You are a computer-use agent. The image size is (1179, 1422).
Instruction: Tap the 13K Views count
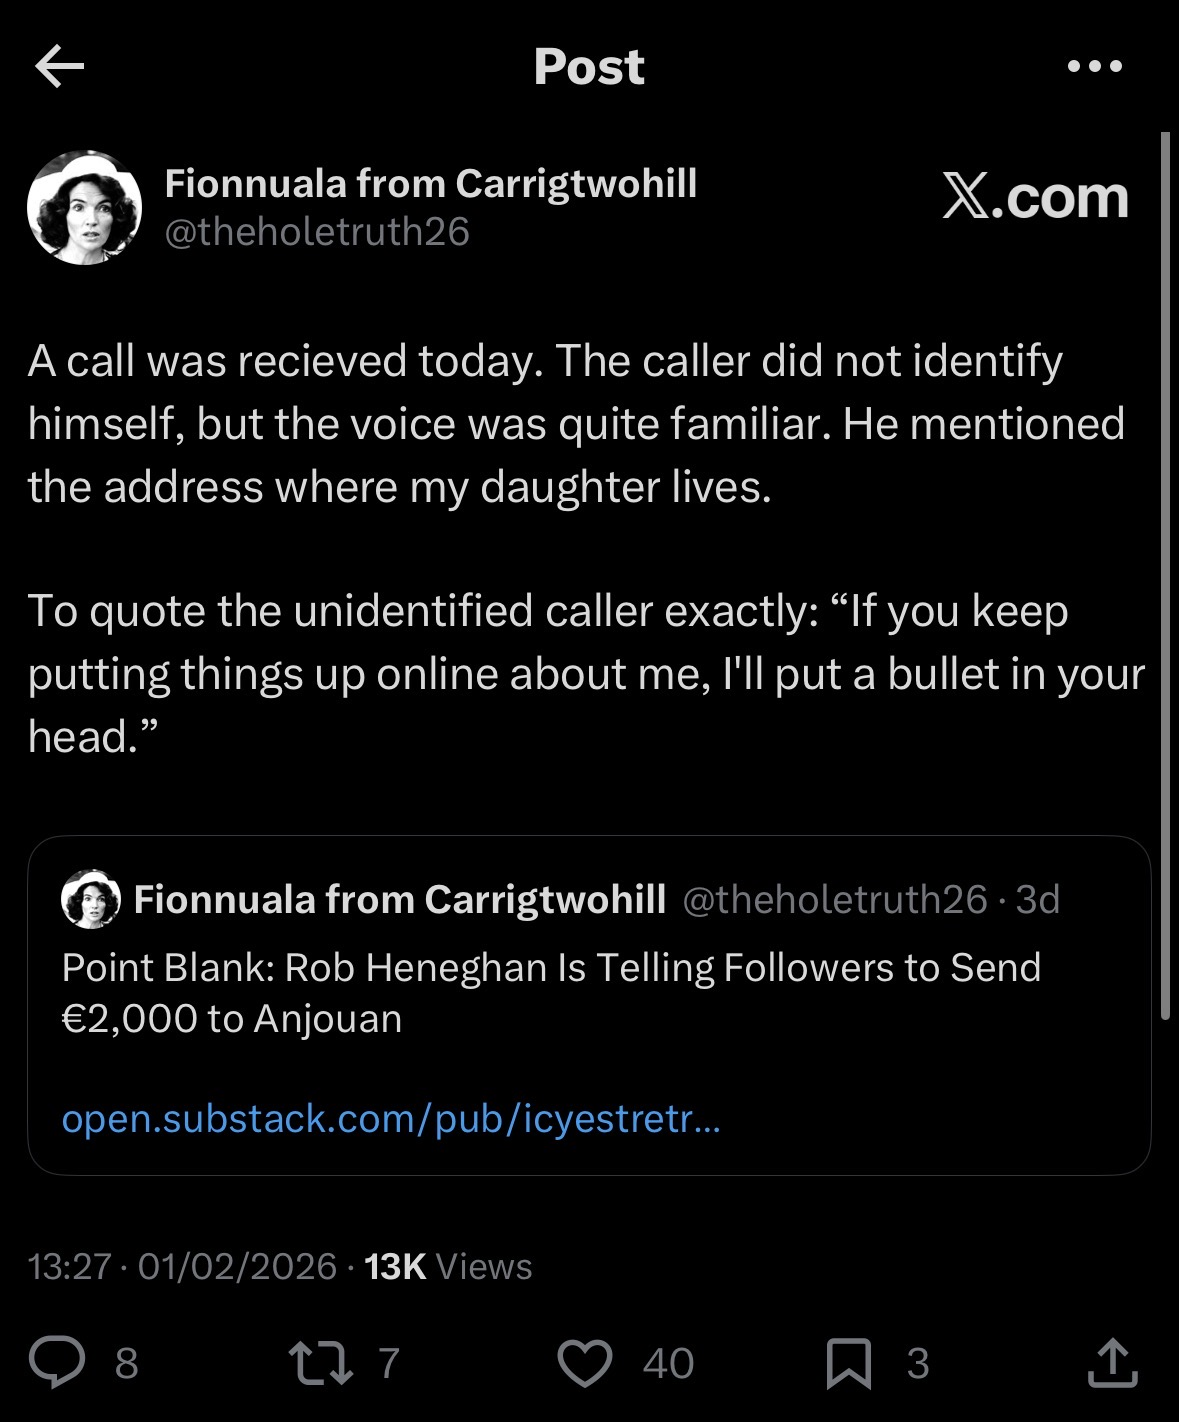point(448,1266)
